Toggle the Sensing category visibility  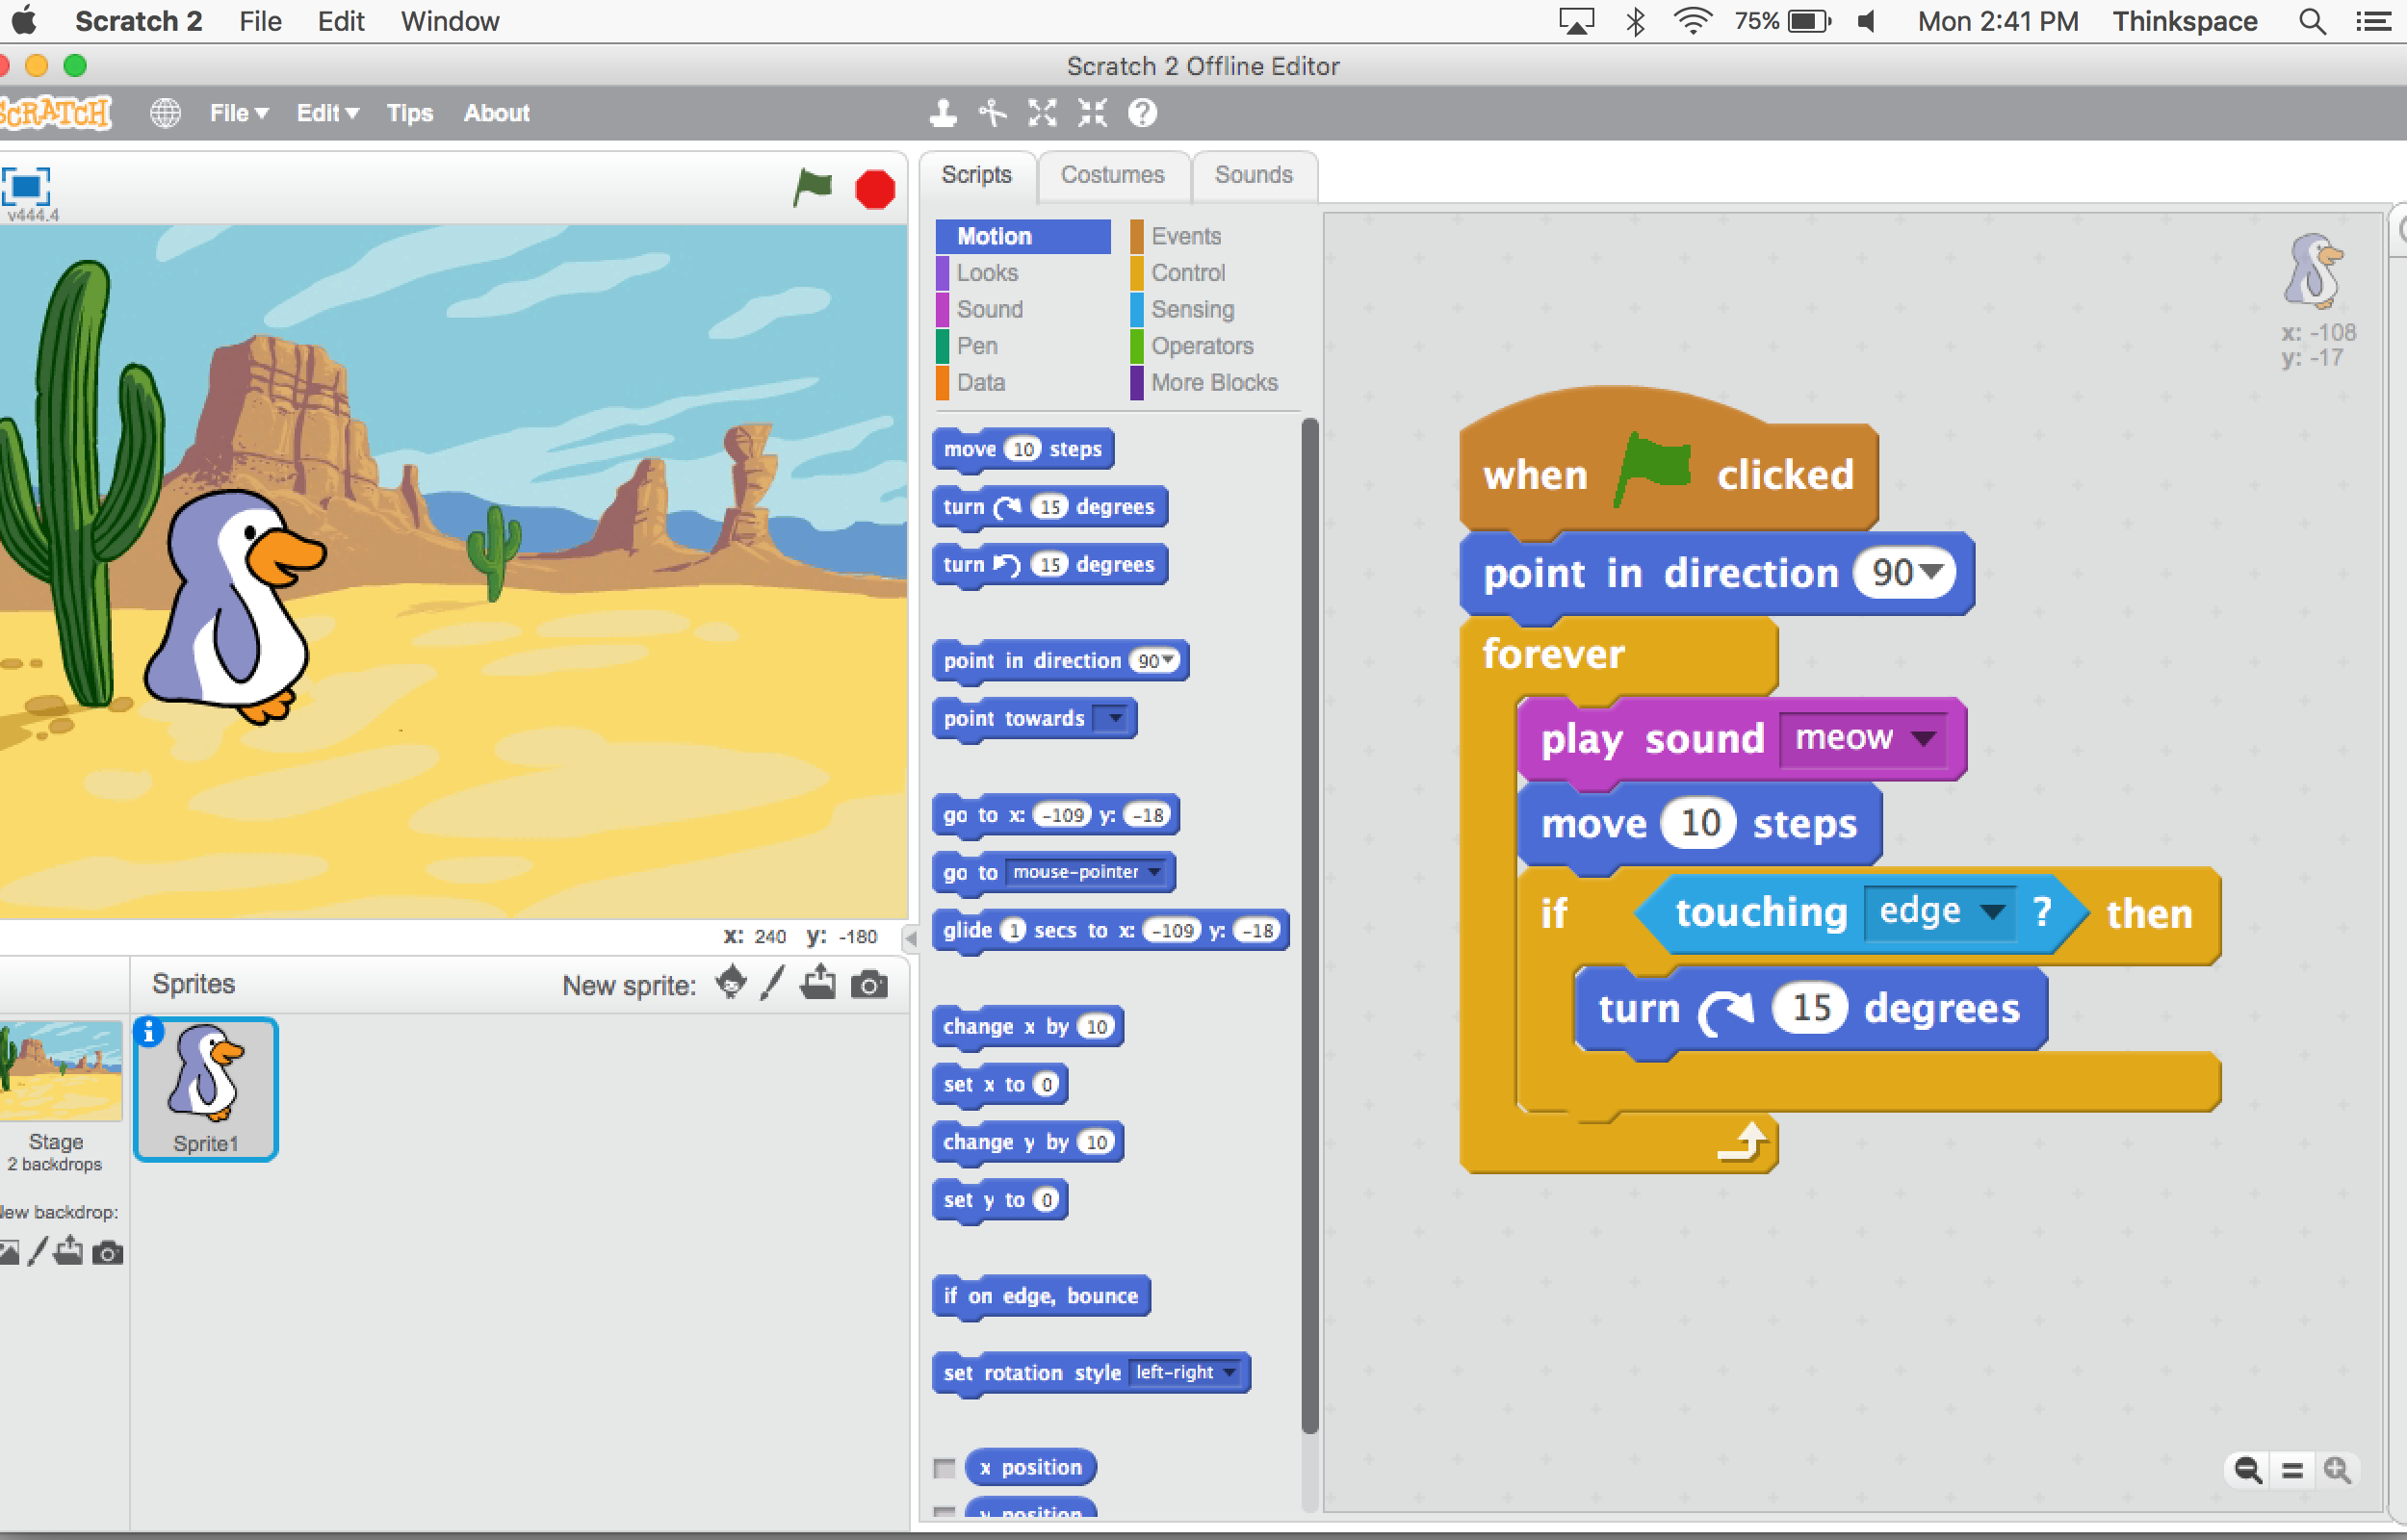pos(1191,309)
